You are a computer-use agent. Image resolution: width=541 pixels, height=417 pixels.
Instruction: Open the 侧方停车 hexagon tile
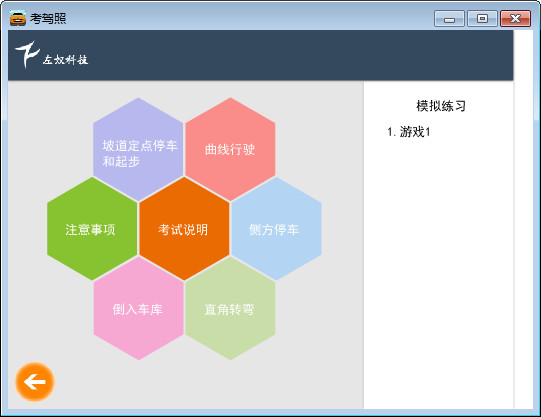[276, 229]
